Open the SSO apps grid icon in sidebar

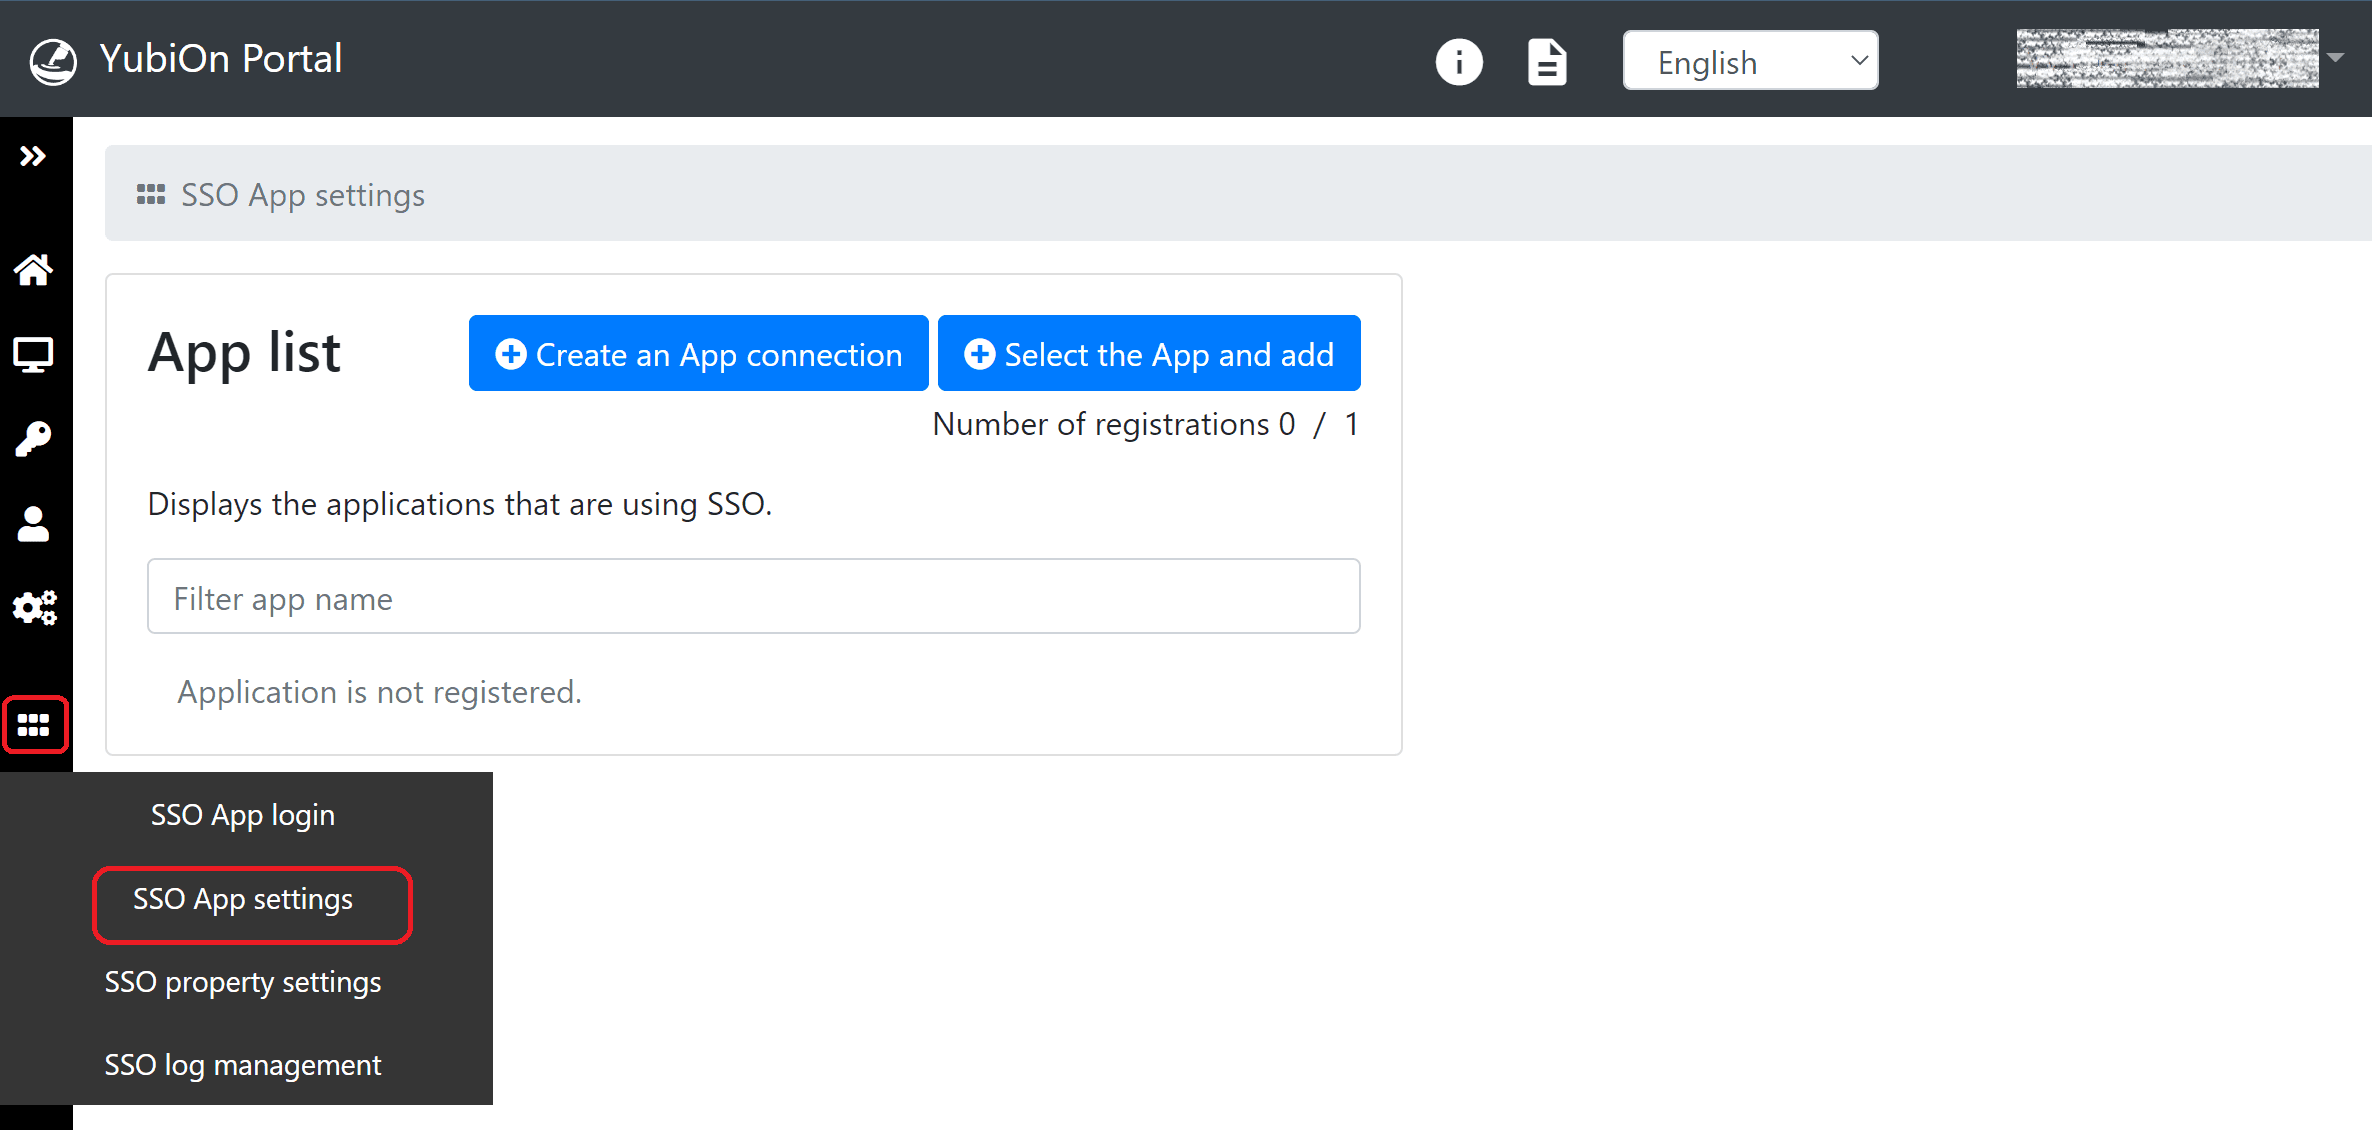point(35,724)
